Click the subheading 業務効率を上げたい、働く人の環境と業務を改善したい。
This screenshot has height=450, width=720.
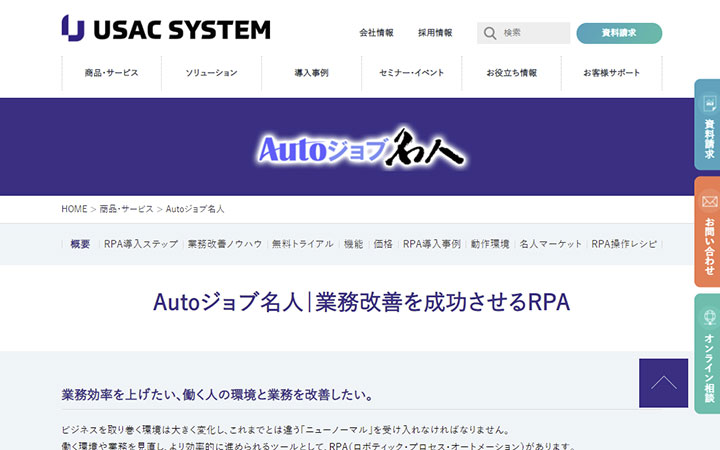coord(218,395)
